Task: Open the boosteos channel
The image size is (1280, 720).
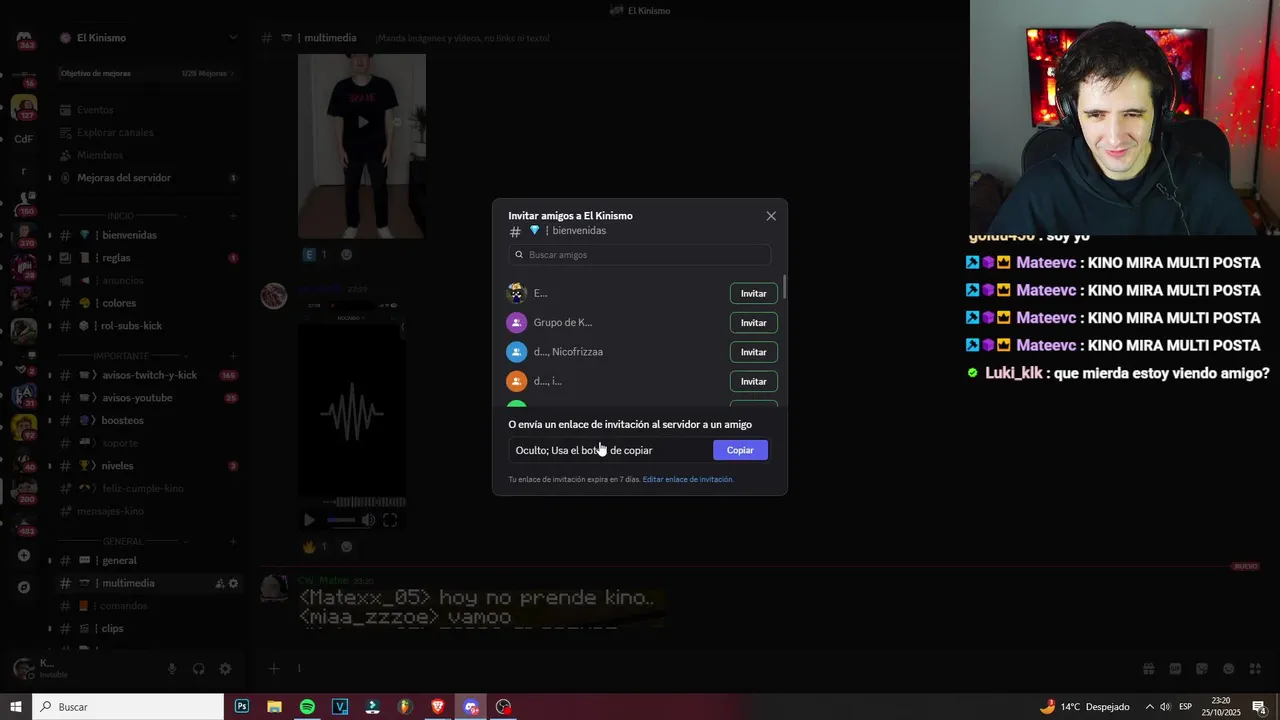Action: pos(148,421)
